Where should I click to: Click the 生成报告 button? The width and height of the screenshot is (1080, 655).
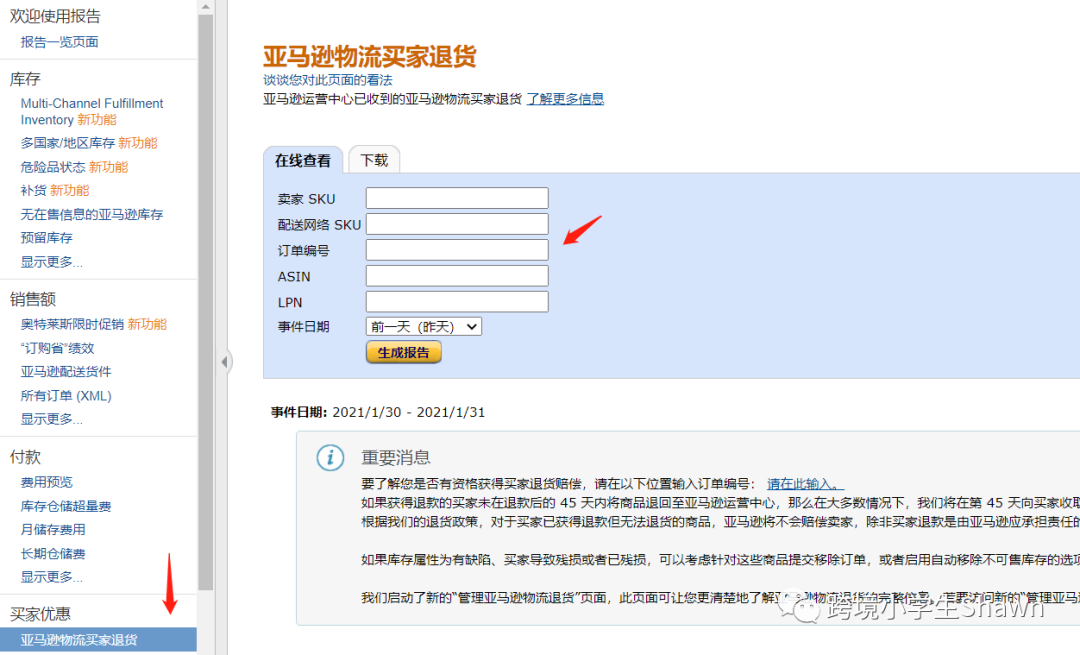coord(403,352)
